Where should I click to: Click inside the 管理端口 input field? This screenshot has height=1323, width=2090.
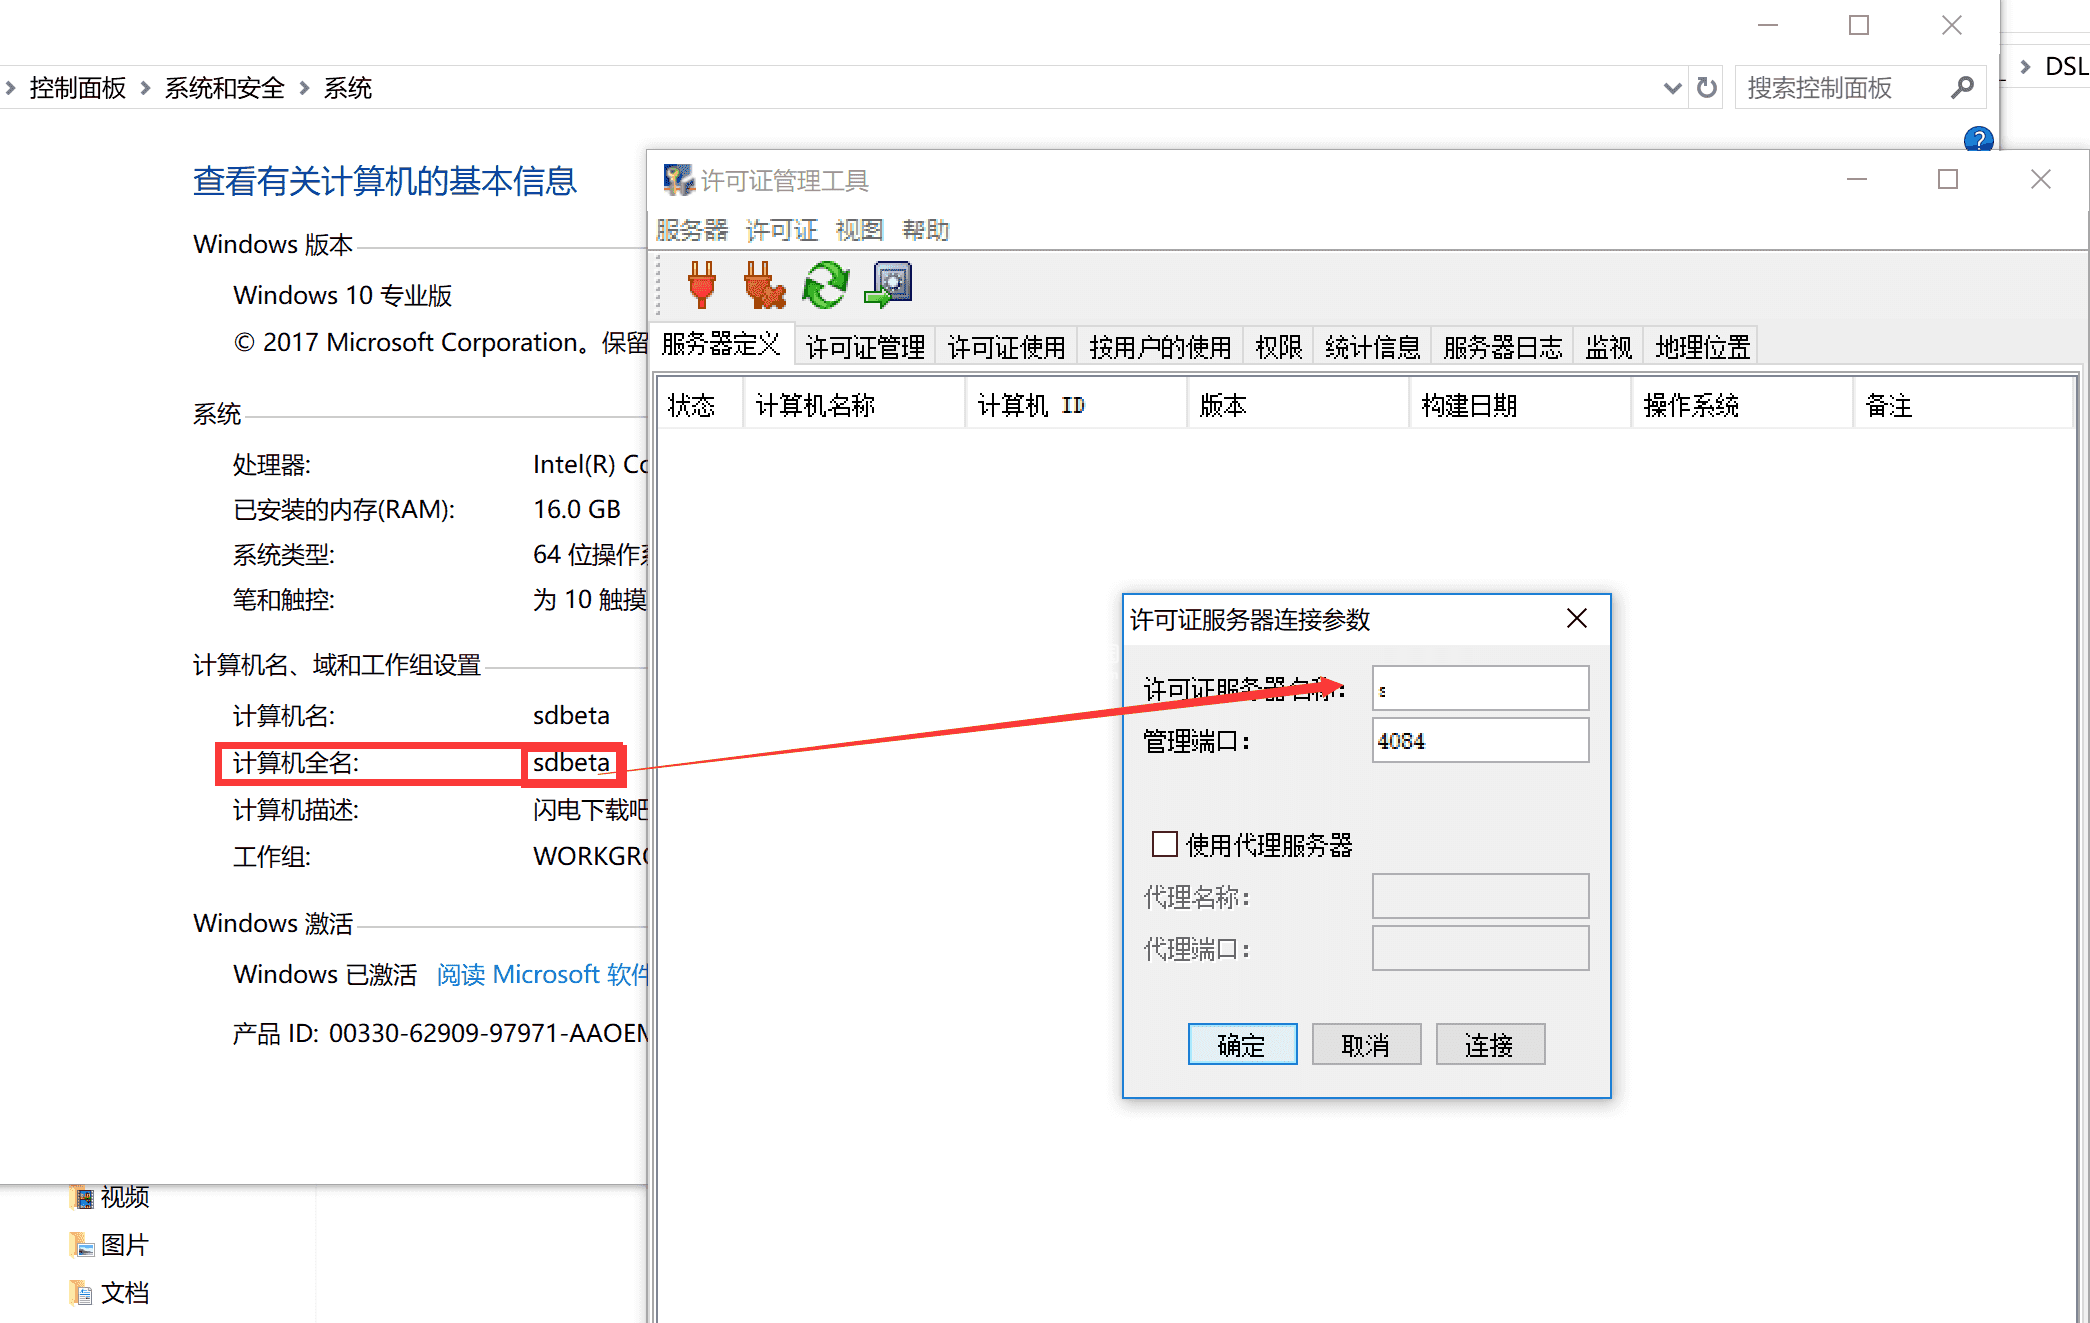[1480, 740]
